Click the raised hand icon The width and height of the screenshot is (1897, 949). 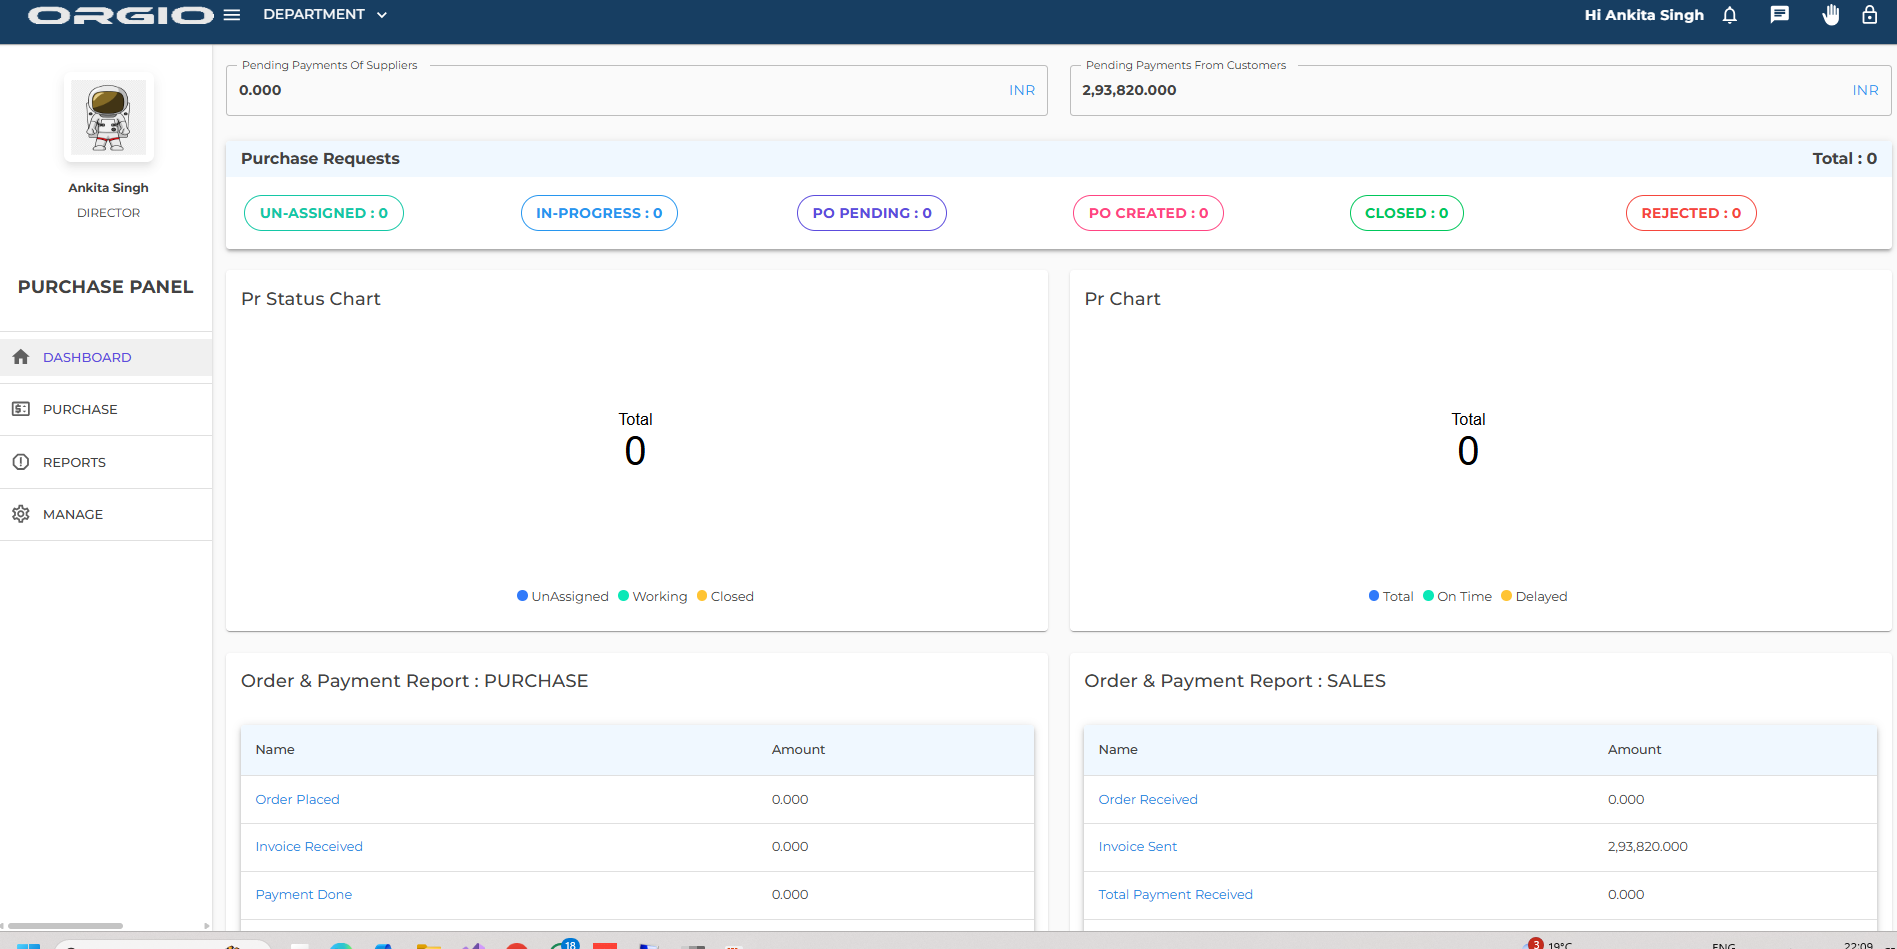click(1830, 15)
